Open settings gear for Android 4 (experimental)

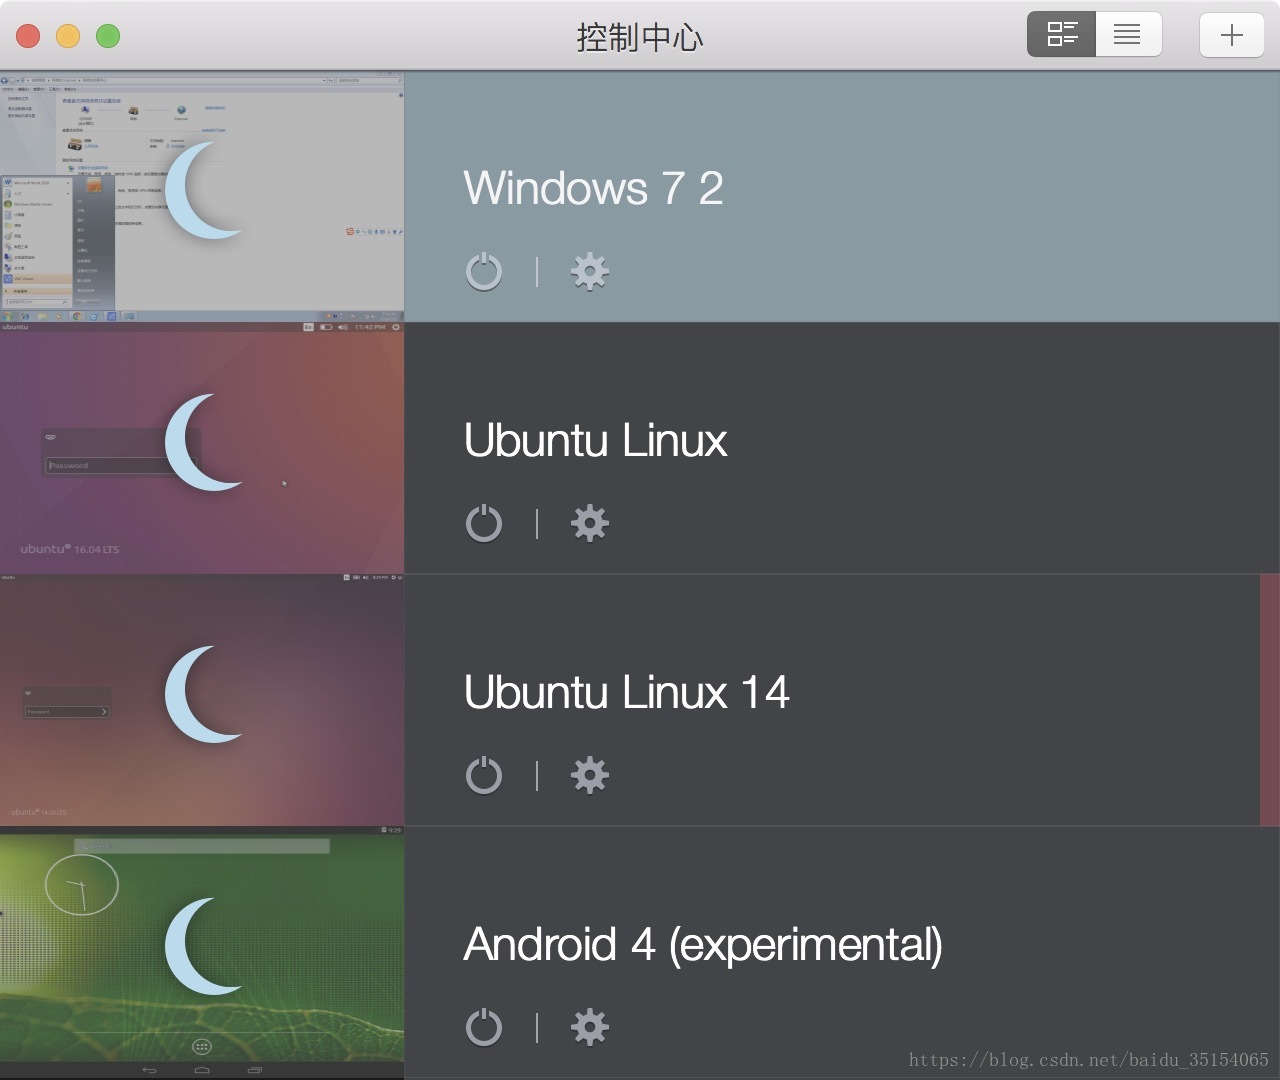pos(590,1027)
